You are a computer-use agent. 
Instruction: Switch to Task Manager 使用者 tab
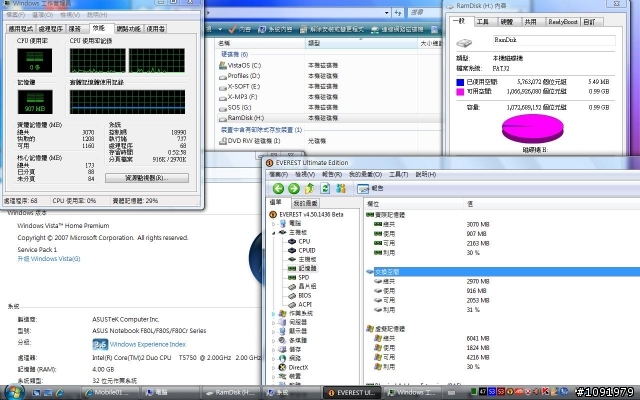pos(156,29)
